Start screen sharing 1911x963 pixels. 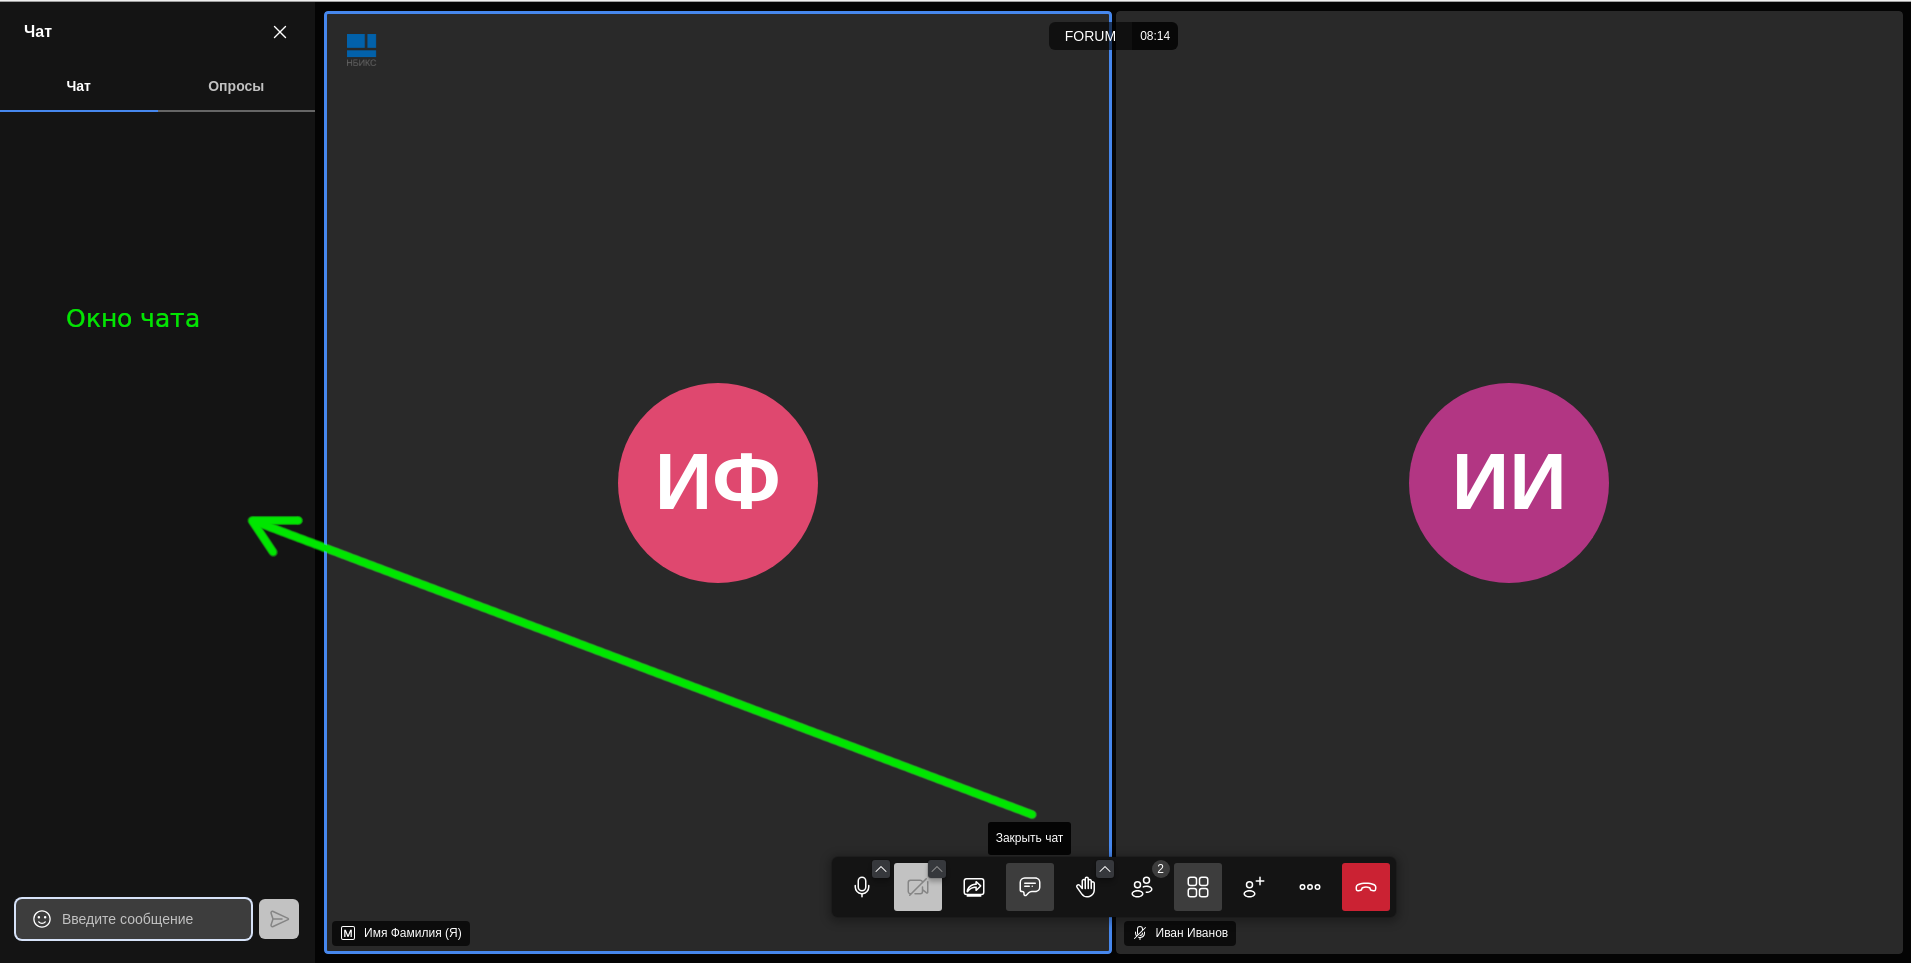pos(973,887)
